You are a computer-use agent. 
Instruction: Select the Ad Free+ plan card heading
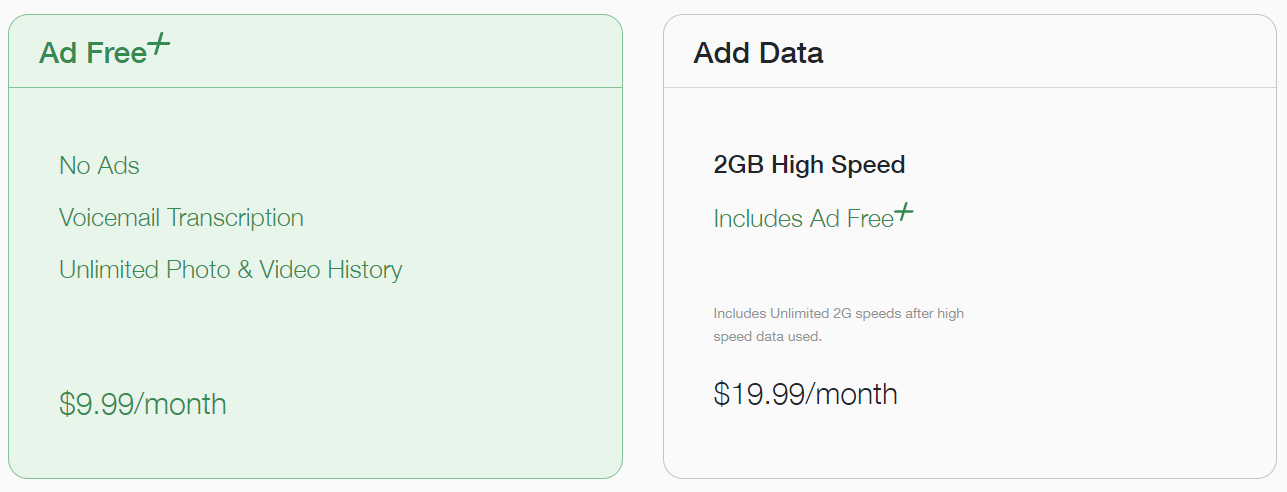[x=104, y=50]
